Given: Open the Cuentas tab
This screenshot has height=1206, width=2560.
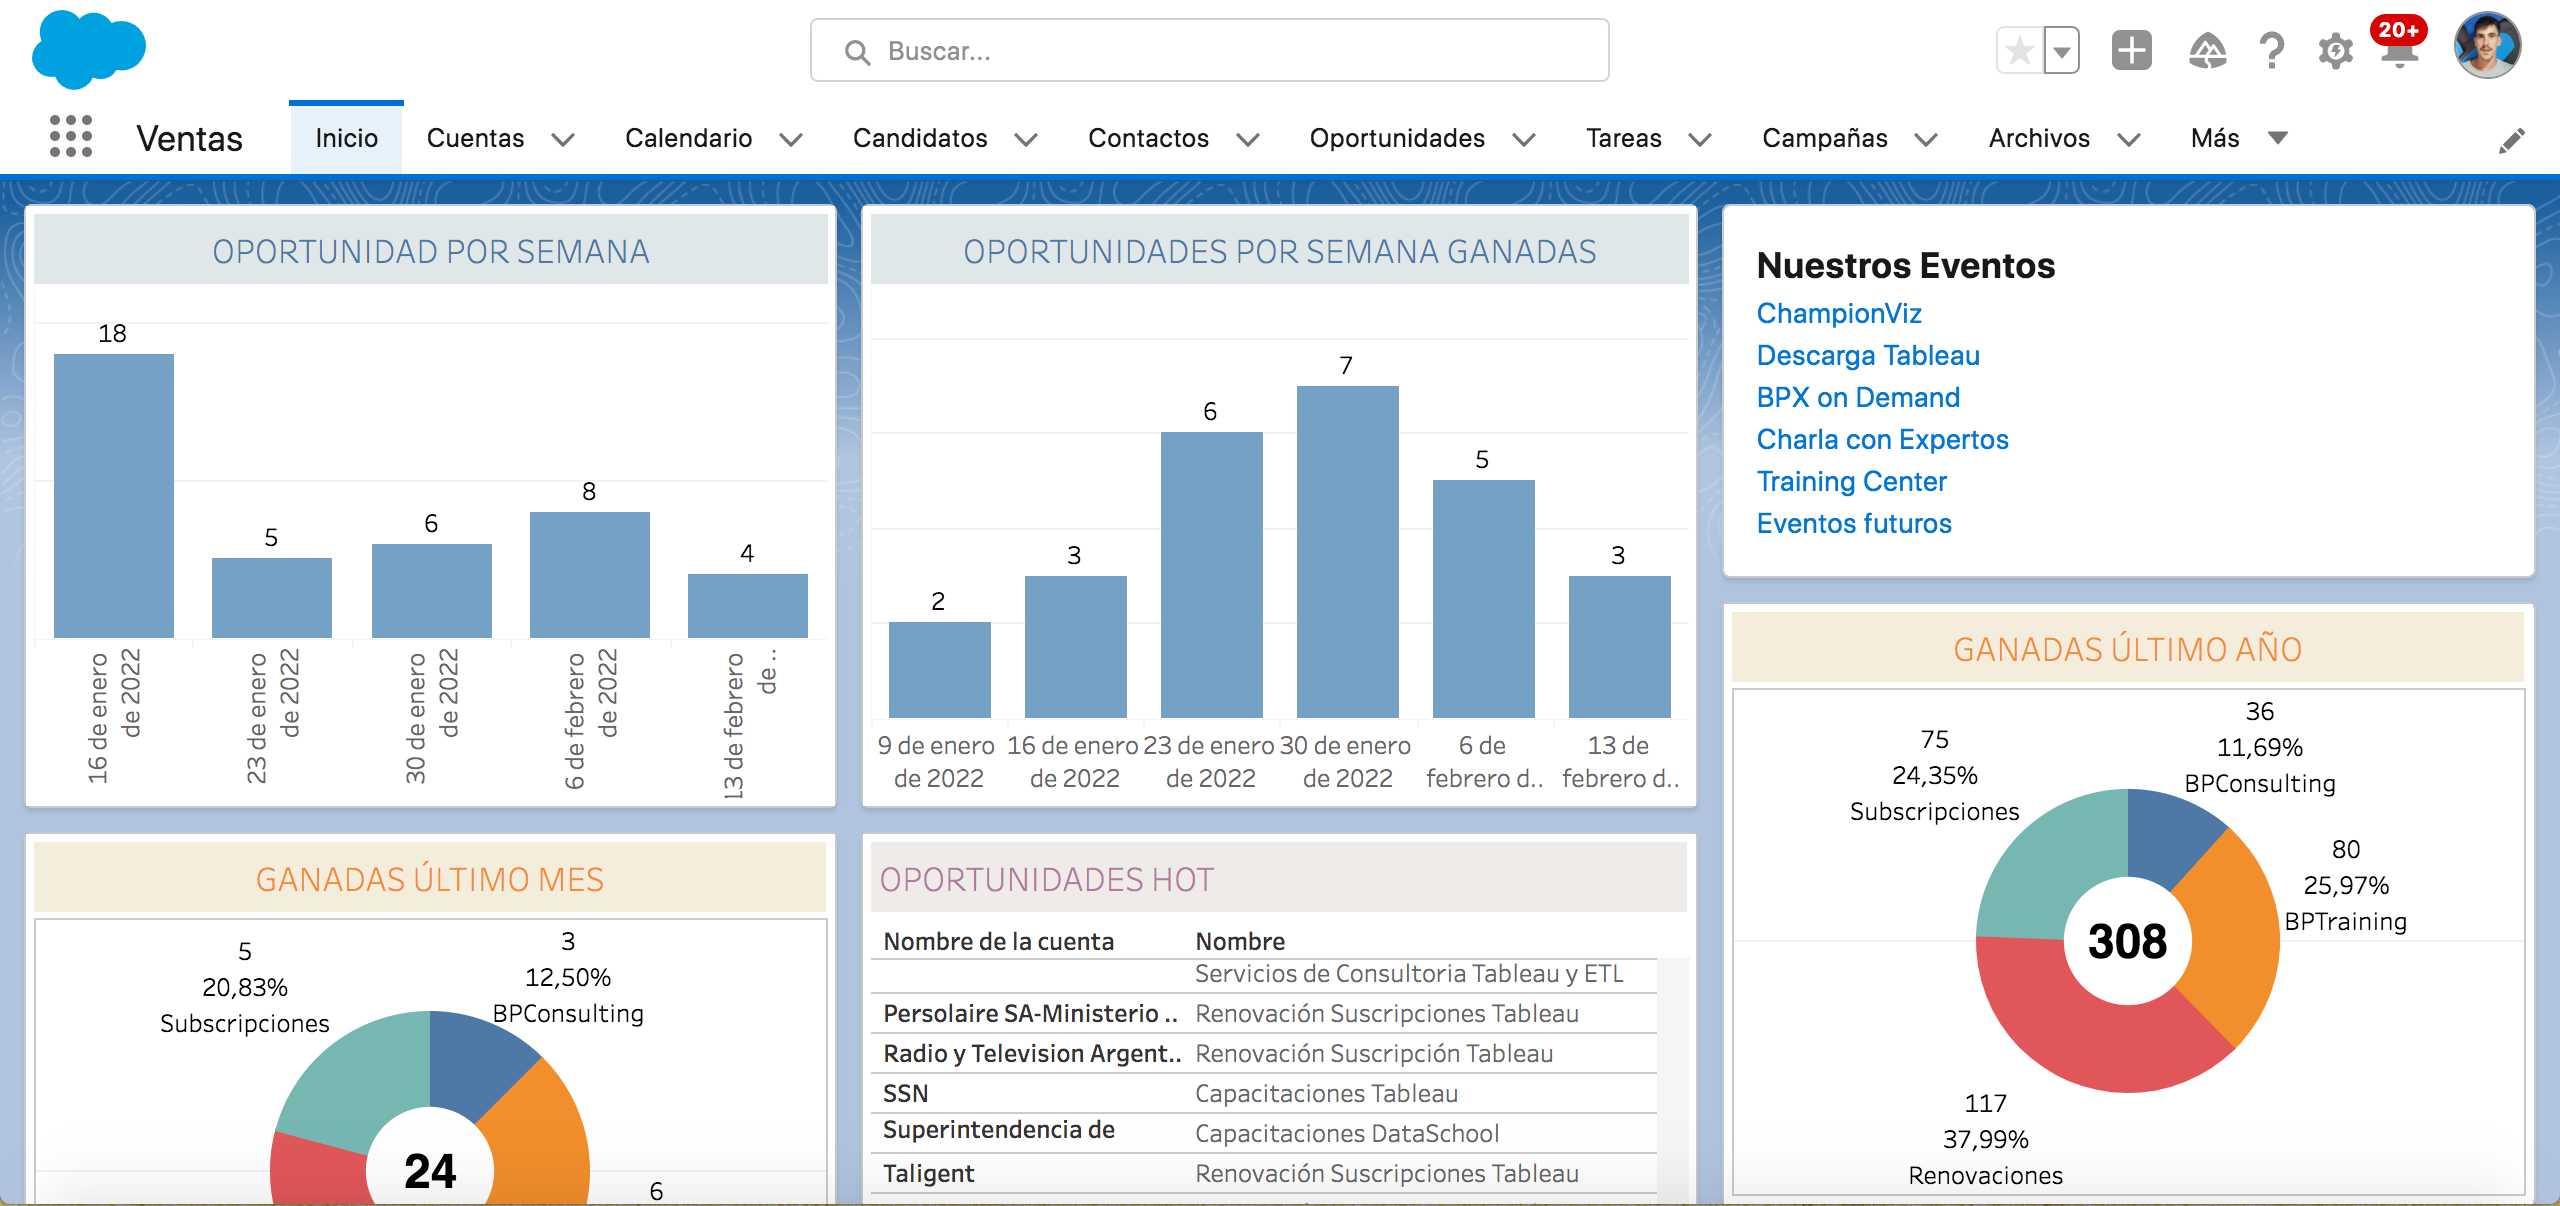Looking at the screenshot, I should (475, 138).
